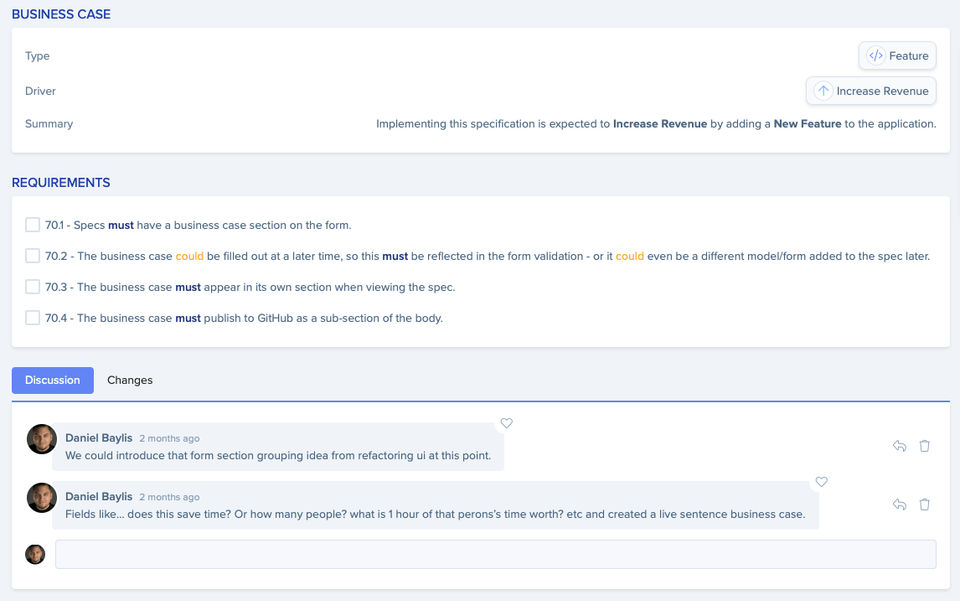Like the first comment with heart icon
Image resolution: width=960 pixels, height=601 pixels.
click(507, 423)
